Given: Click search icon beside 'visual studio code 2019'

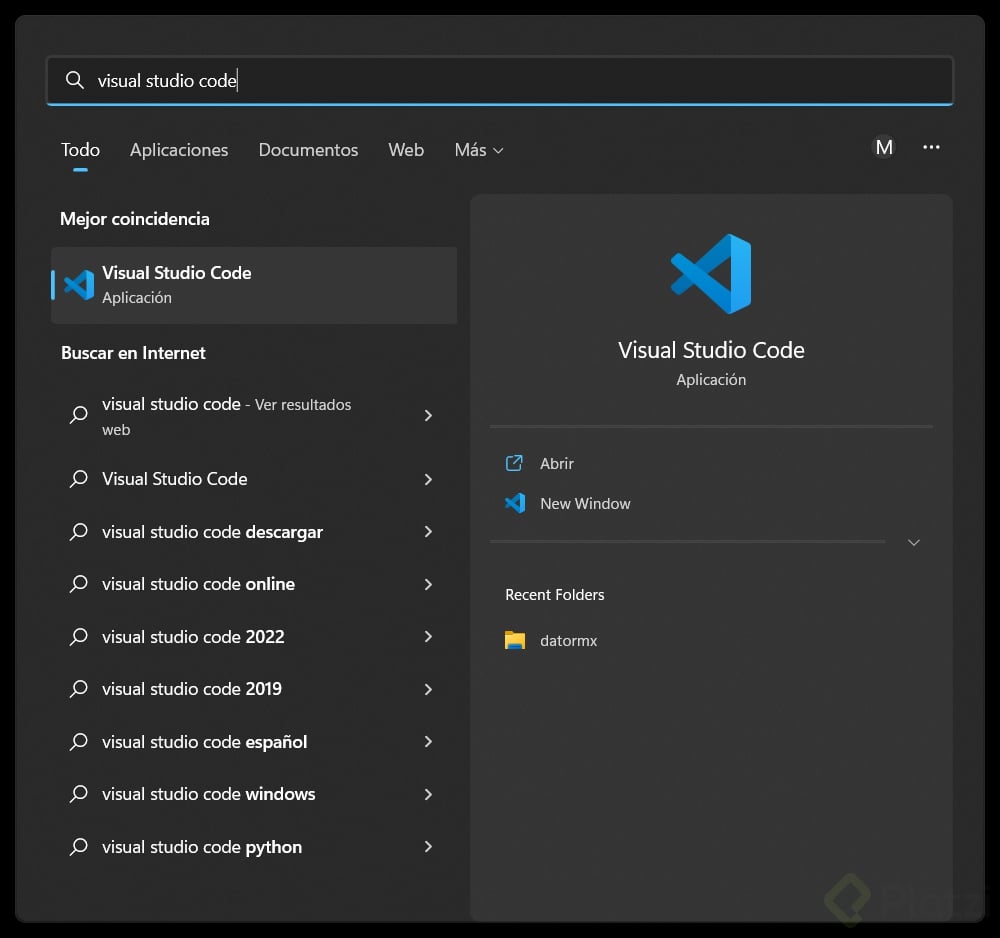Looking at the screenshot, I should [x=78, y=689].
